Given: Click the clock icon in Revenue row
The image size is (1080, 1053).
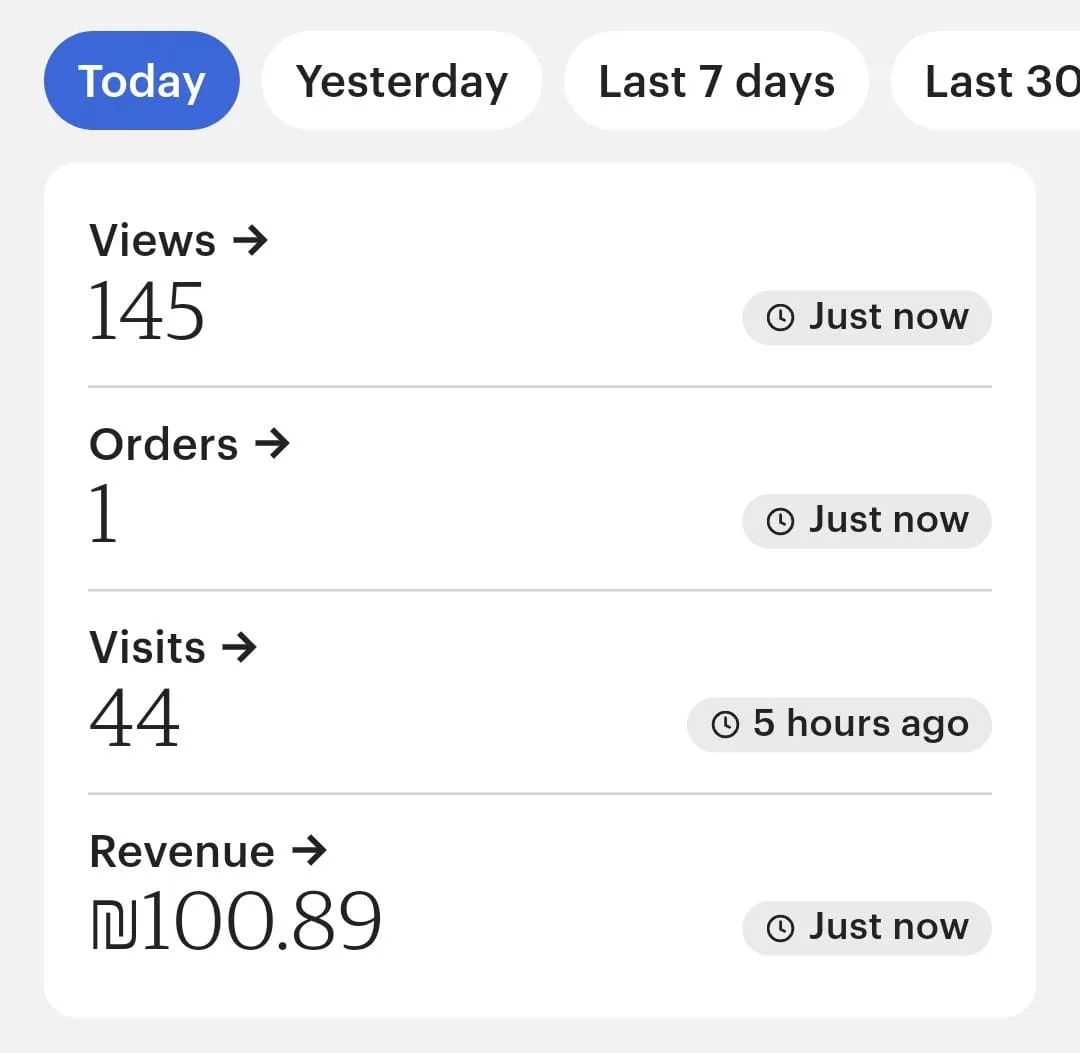Looking at the screenshot, I should click(780, 928).
